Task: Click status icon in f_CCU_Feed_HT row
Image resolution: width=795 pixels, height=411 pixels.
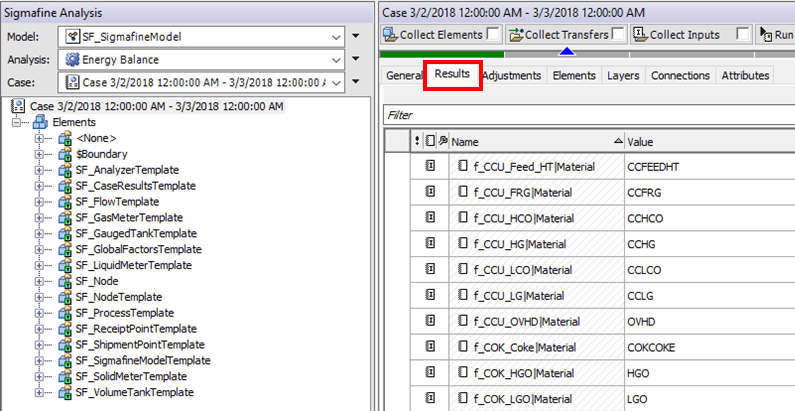Action: tap(430, 166)
